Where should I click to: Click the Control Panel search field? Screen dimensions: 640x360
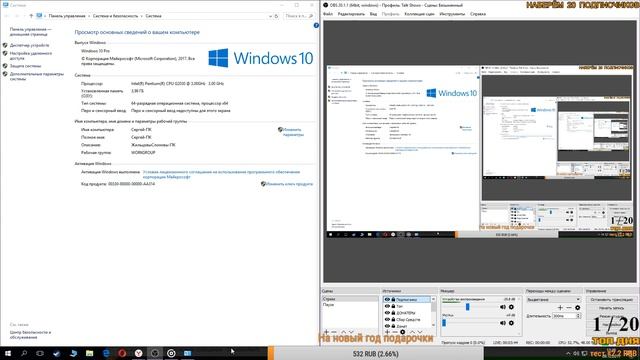(x=299, y=16)
